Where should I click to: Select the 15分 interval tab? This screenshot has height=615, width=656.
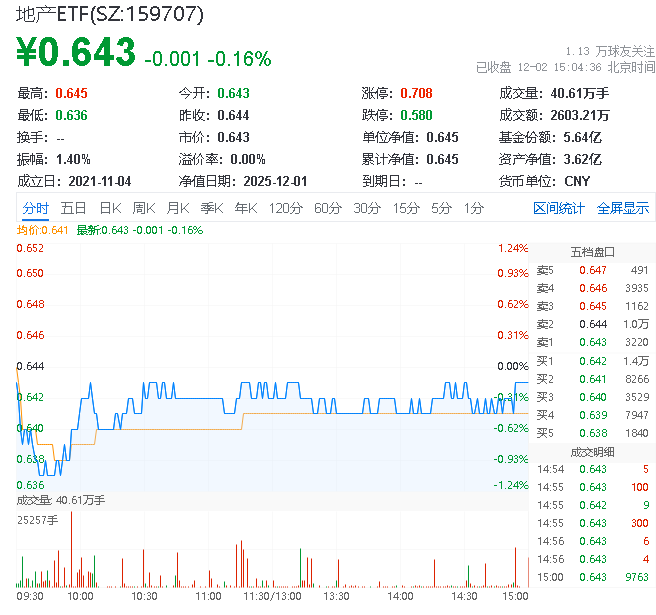[405, 208]
